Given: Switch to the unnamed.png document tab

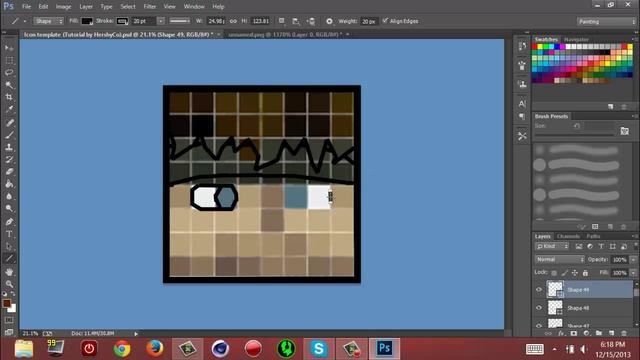Looking at the screenshot, I should (x=285, y=35).
